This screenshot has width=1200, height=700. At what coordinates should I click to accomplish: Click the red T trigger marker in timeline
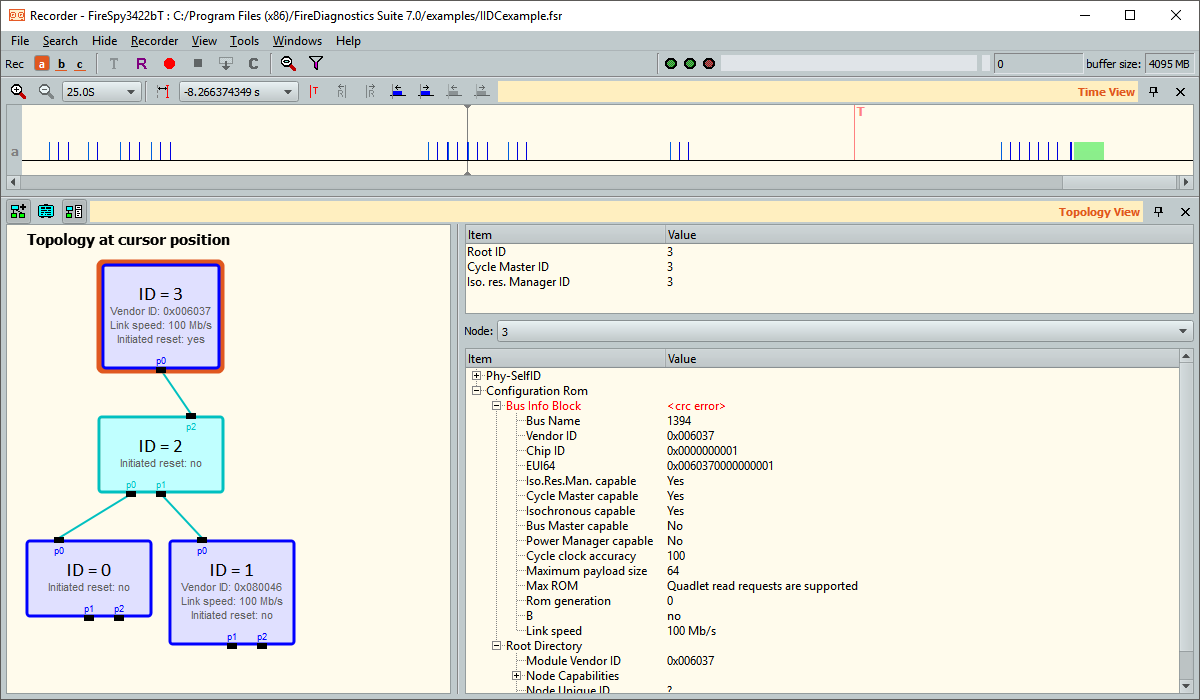pos(860,112)
